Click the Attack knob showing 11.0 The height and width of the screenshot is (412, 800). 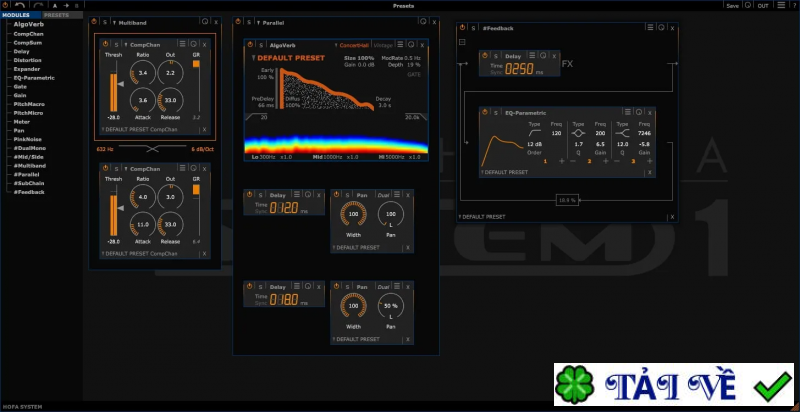(x=143, y=224)
